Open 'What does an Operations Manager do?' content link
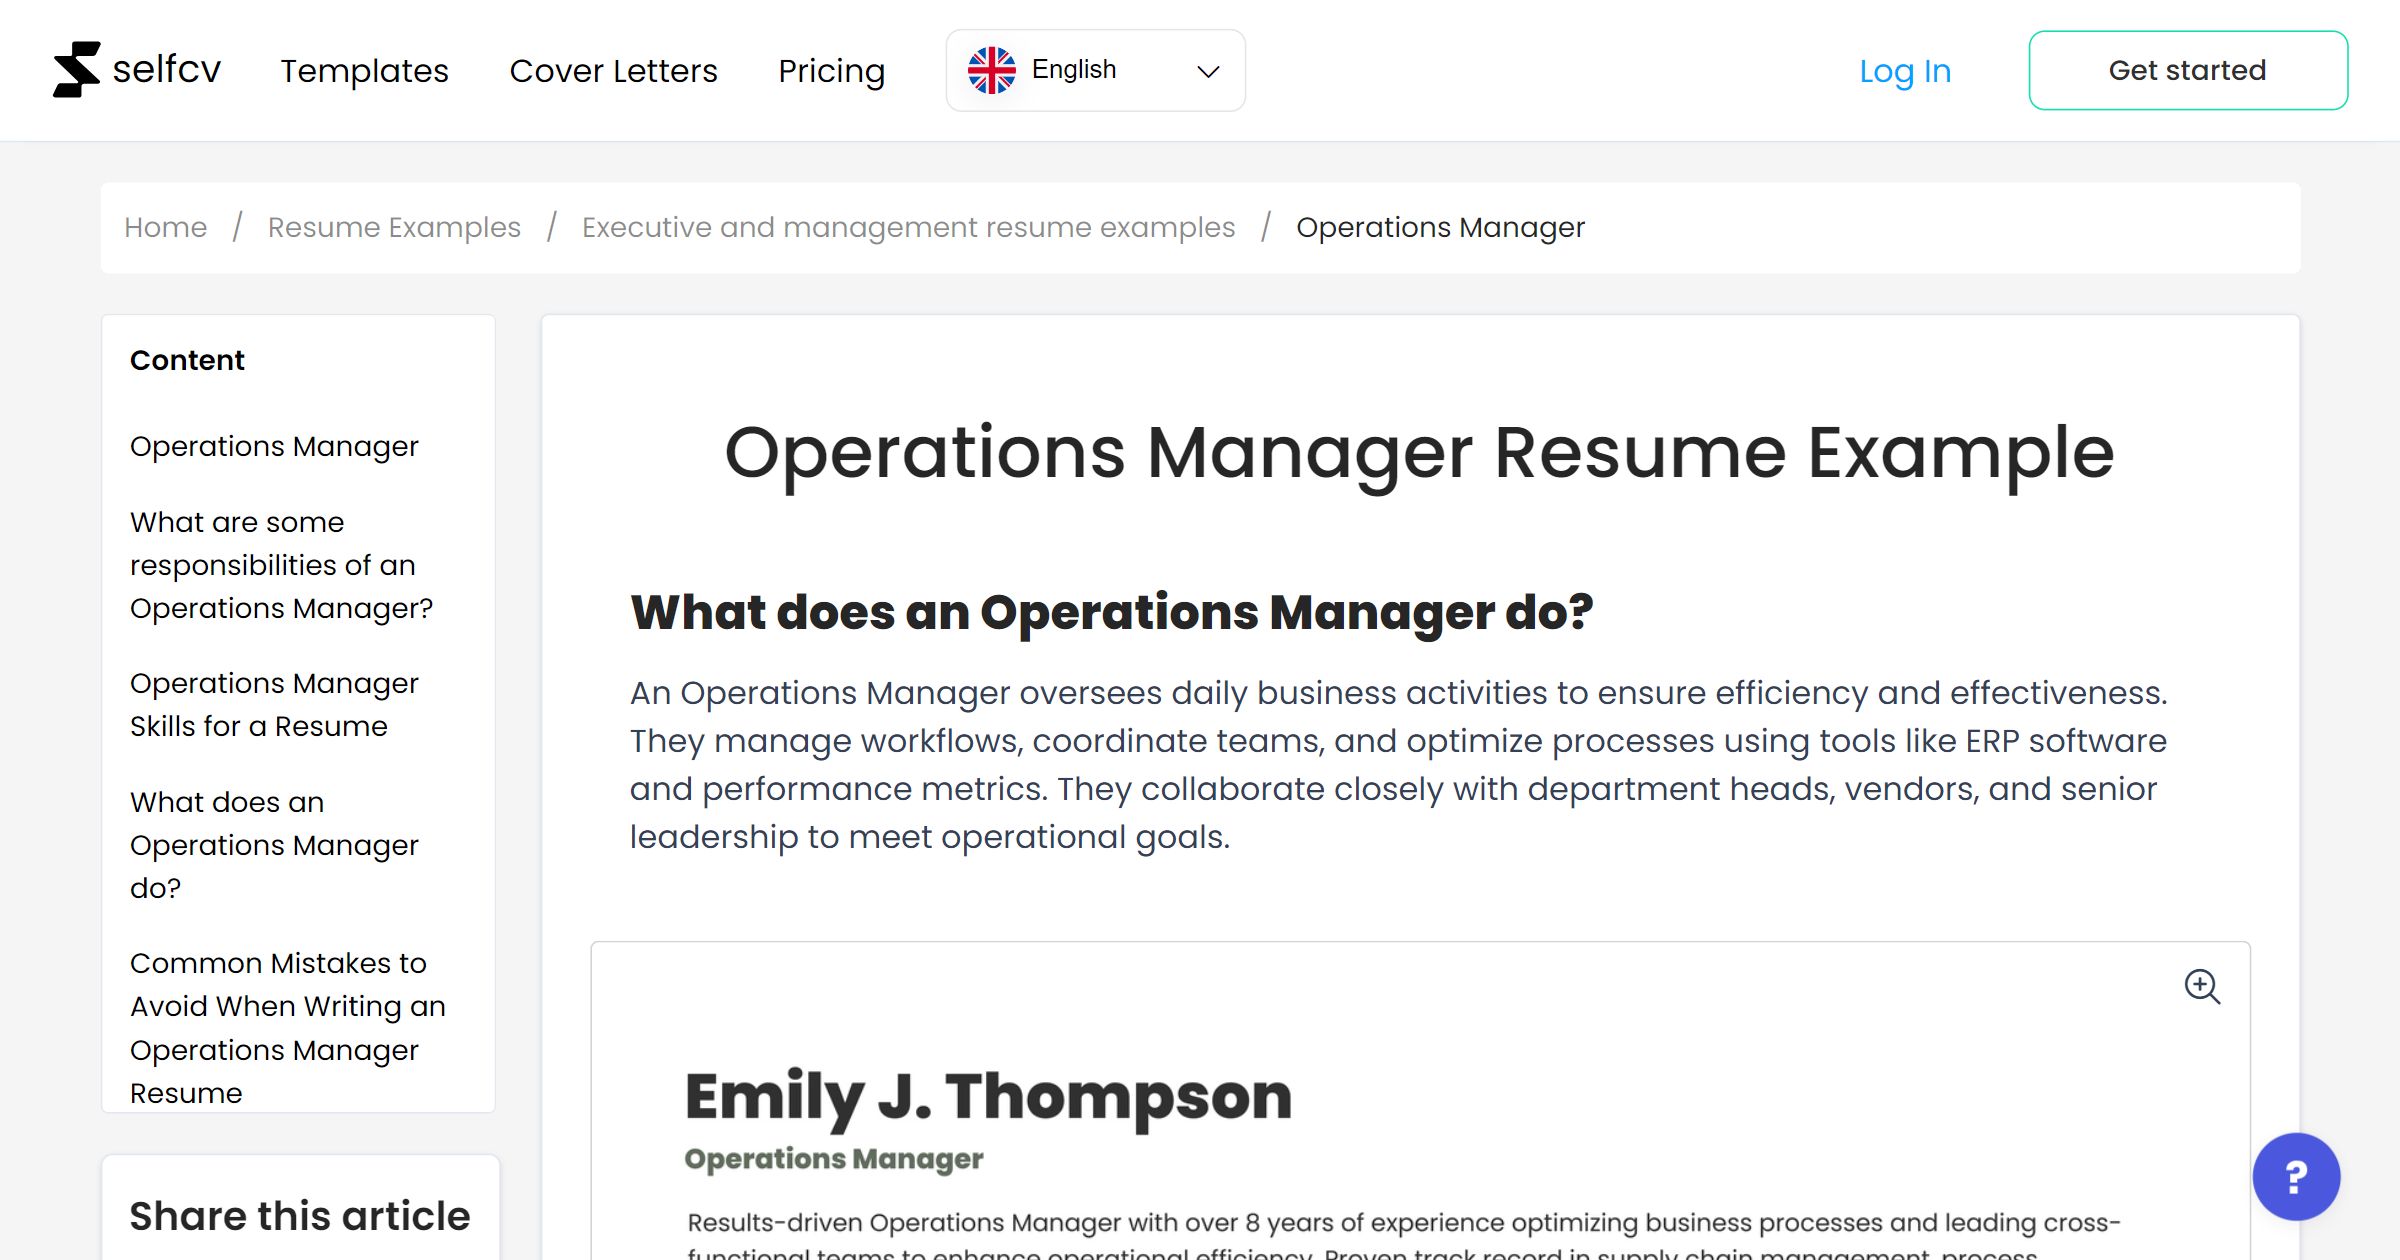Image resolution: width=2400 pixels, height=1260 pixels. pos(274,845)
